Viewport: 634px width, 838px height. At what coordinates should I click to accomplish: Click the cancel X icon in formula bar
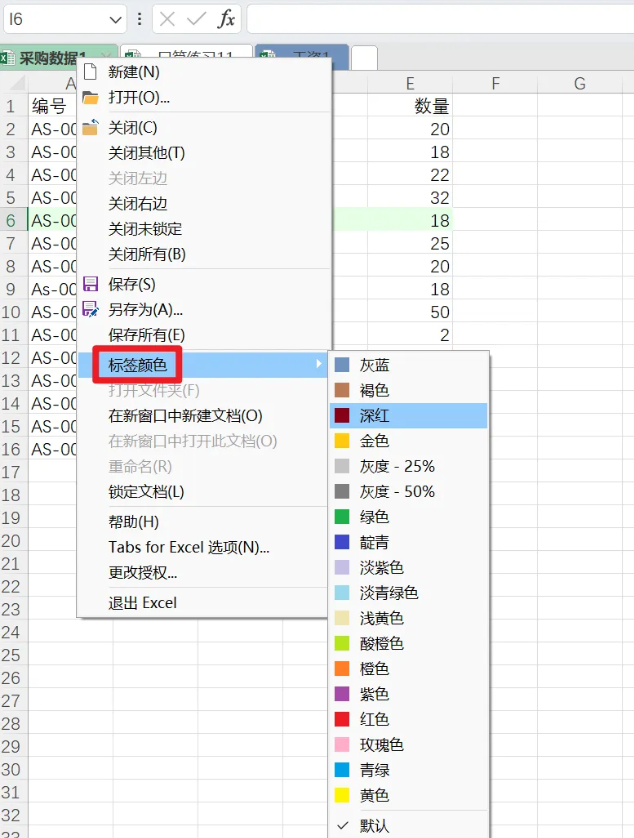(x=168, y=19)
